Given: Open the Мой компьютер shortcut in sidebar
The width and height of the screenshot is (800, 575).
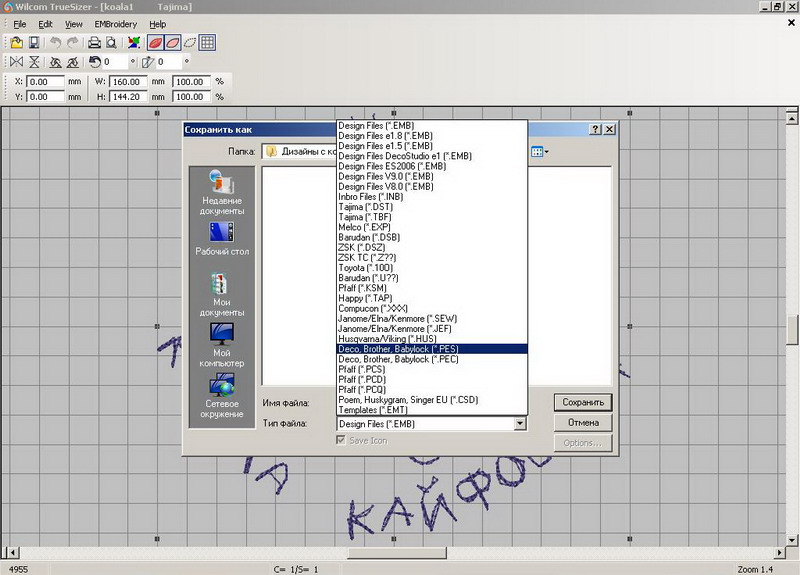Looking at the screenshot, I should [x=220, y=341].
